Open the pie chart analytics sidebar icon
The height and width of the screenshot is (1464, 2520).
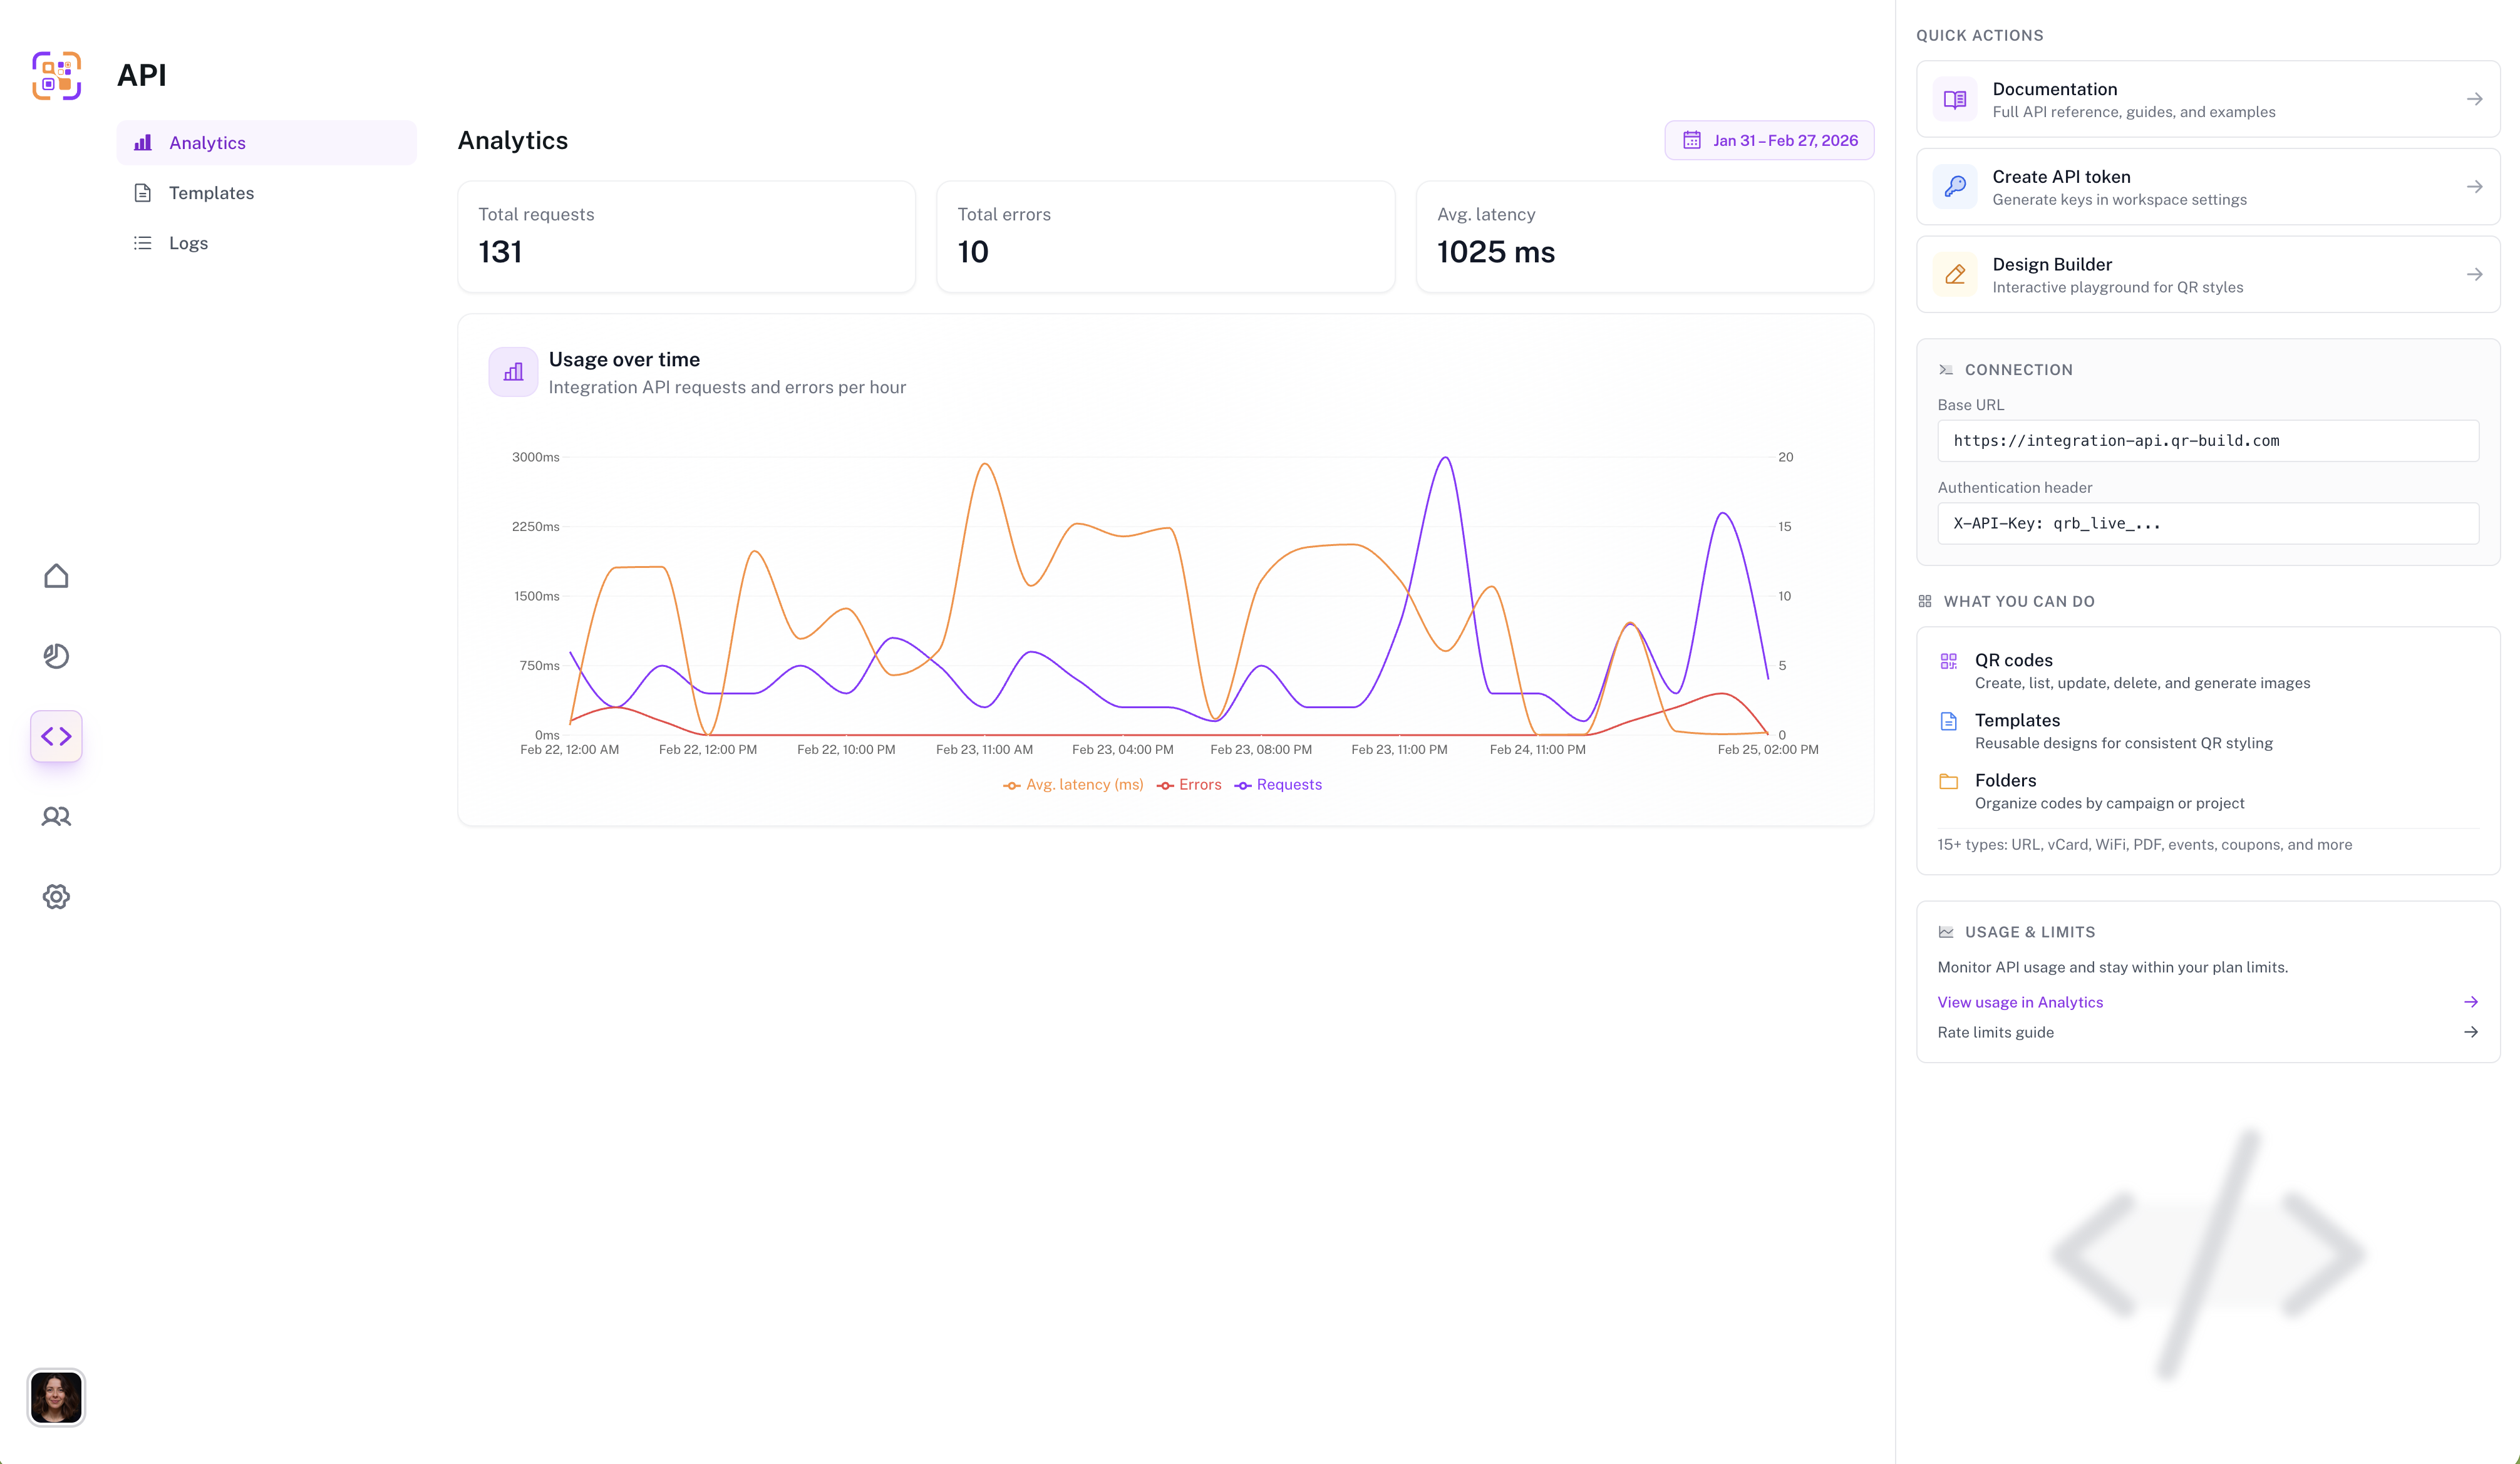click(56, 656)
